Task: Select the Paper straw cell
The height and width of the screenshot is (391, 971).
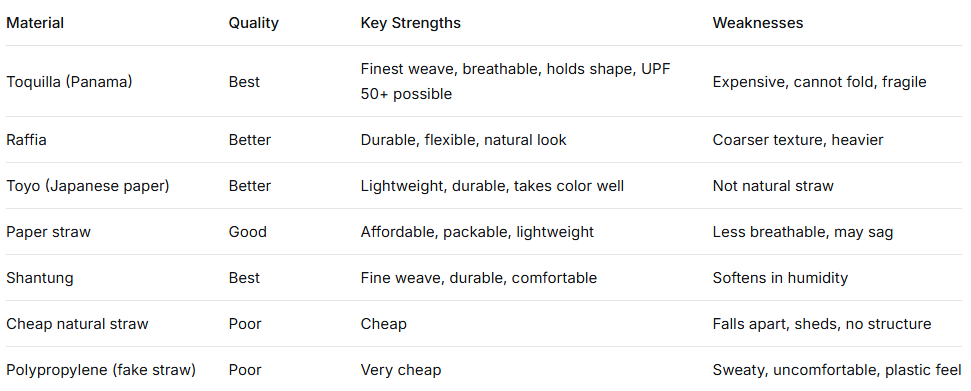Action: [x=48, y=232]
